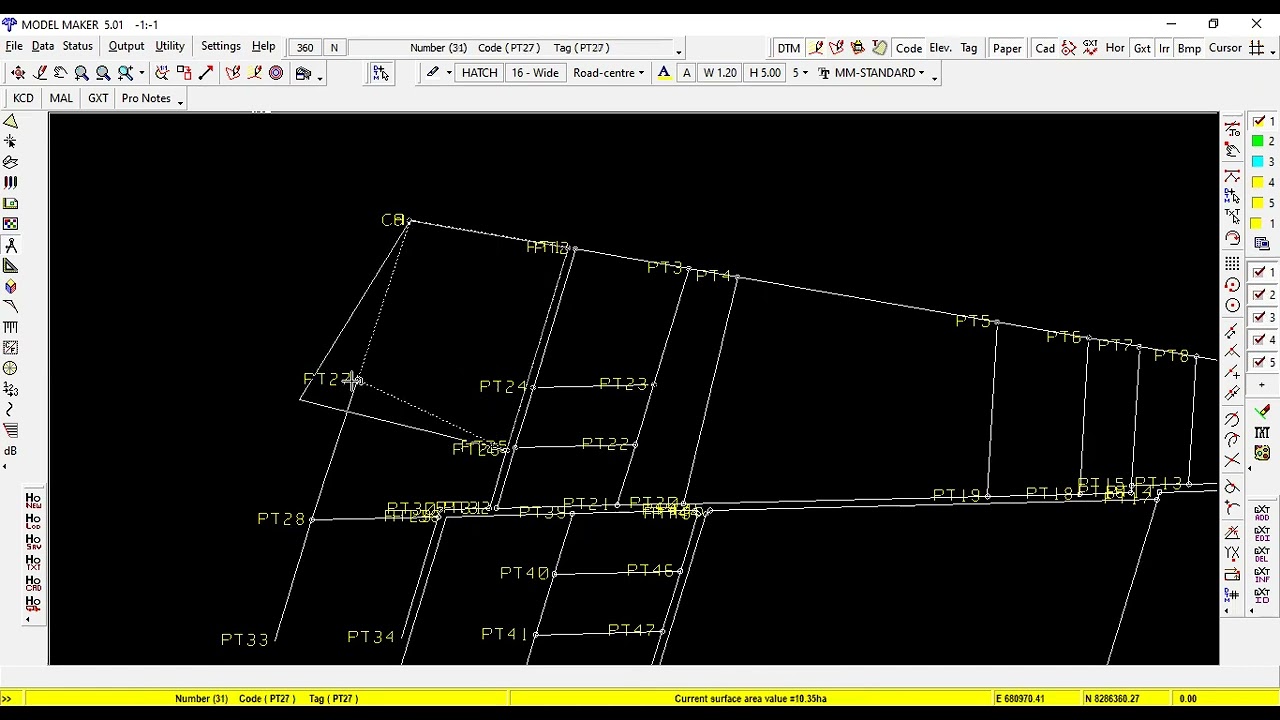Image resolution: width=1280 pixels, height=720 pixels.
Task: Click the dotted grid icon in right toolbar
Action: click(x=1232, y=264)
